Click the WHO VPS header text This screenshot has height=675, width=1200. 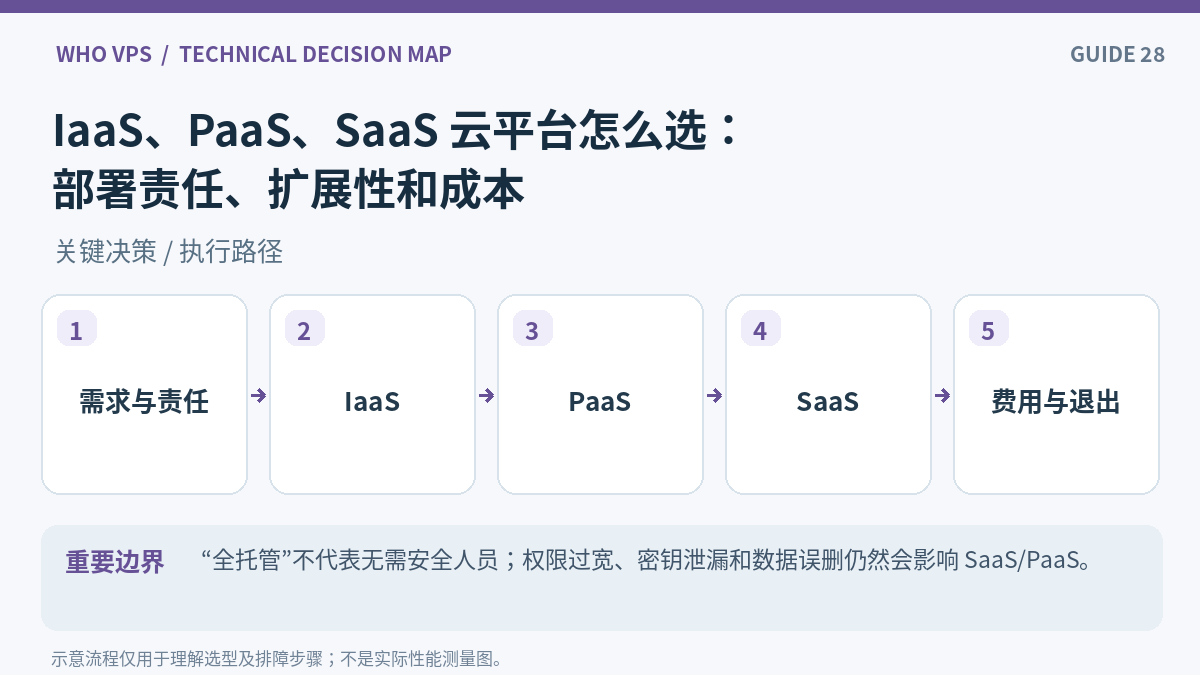(x=104, y=54)
